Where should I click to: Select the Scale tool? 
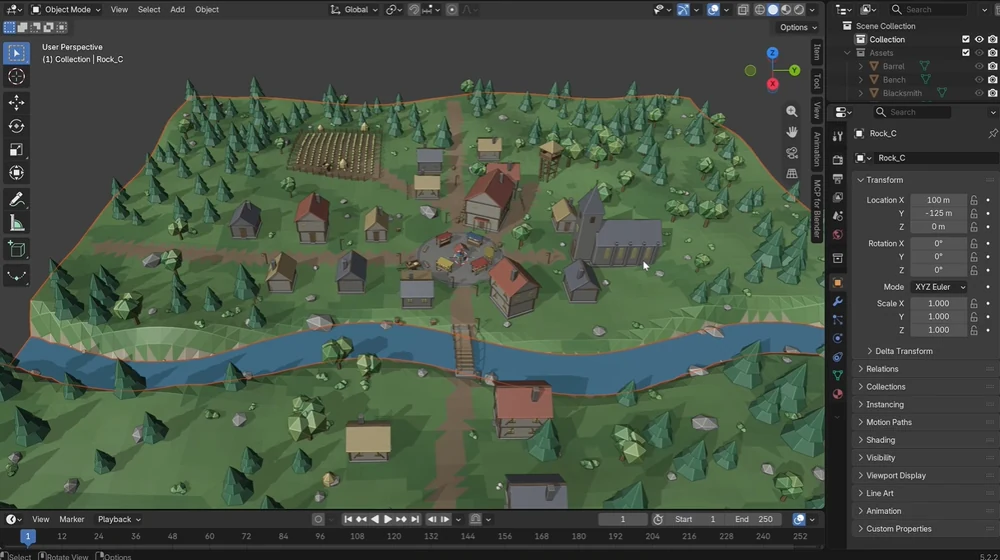pos(17,149)
